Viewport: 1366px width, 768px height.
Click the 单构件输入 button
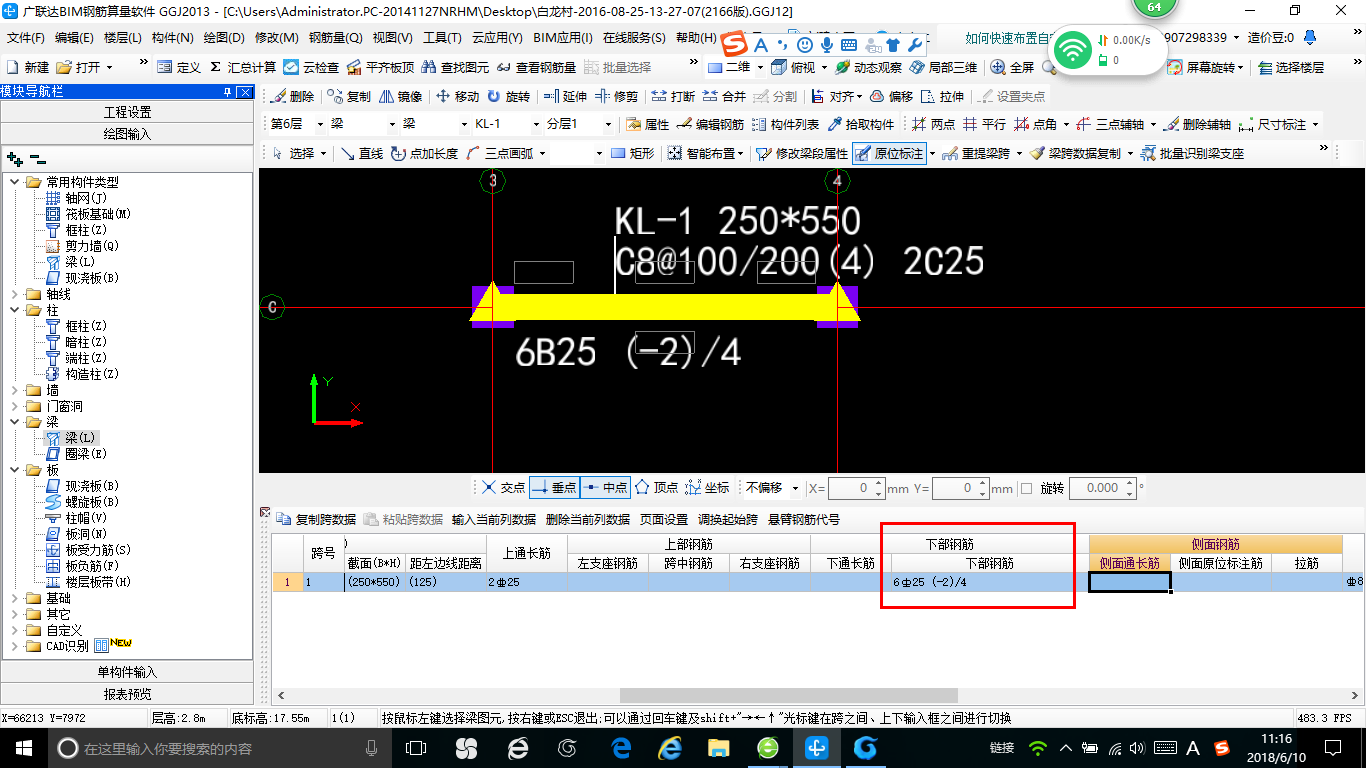click(127, 672)
